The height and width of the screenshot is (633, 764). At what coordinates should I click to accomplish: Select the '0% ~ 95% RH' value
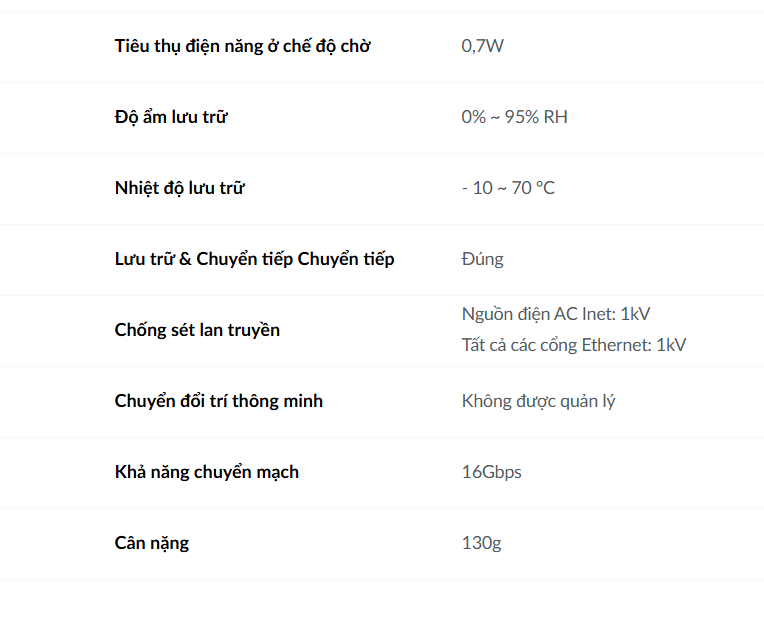[x=514, y=117]
